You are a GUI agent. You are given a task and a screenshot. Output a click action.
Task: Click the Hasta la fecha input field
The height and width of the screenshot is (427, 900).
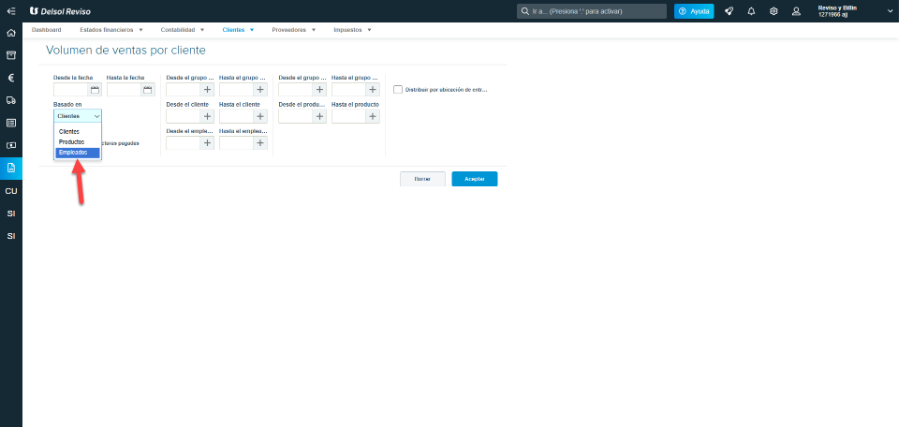[x=124, y=90]
